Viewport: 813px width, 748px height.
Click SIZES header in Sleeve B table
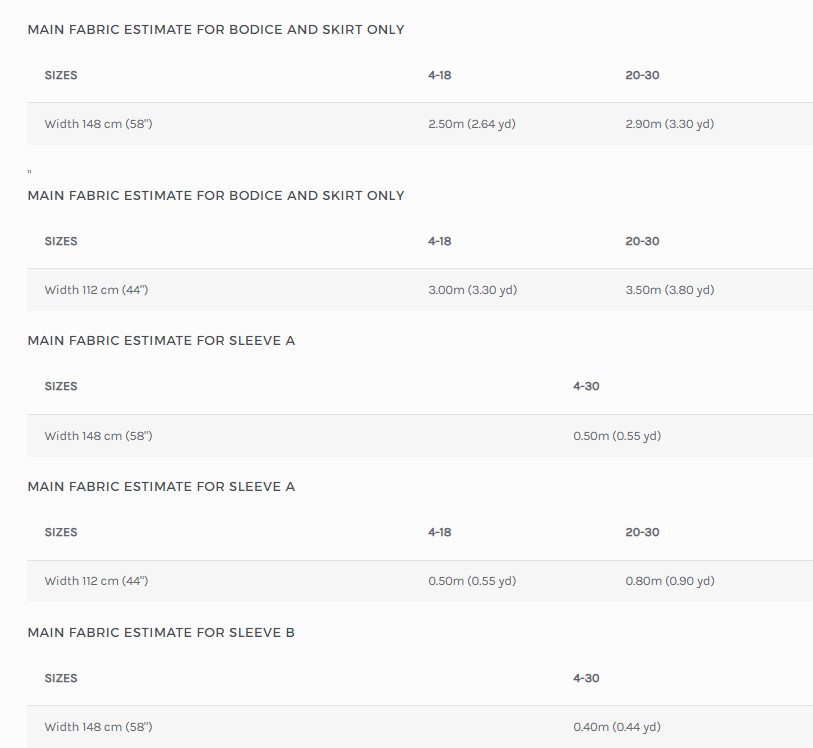[x=61, y=678]
